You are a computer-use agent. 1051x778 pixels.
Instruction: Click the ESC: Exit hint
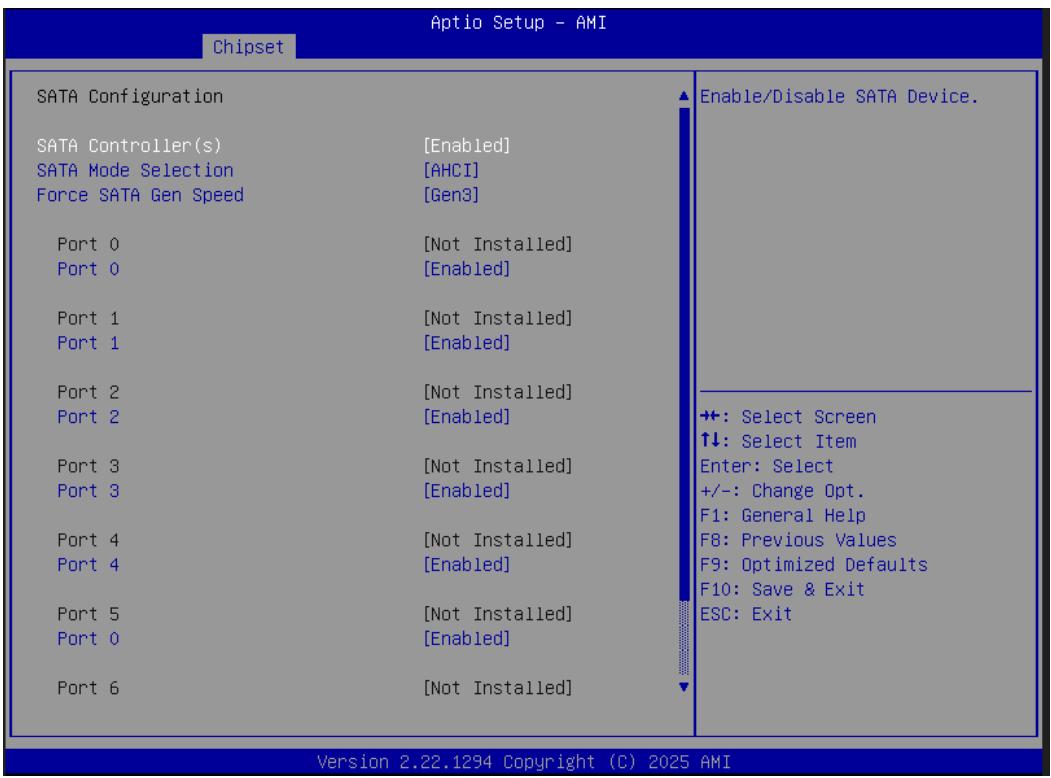click(x=746, y=614)
